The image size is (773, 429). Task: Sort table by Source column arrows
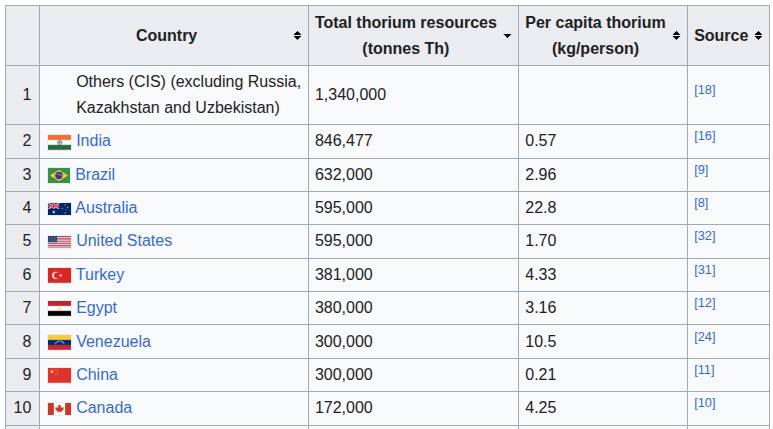point(758,36)
